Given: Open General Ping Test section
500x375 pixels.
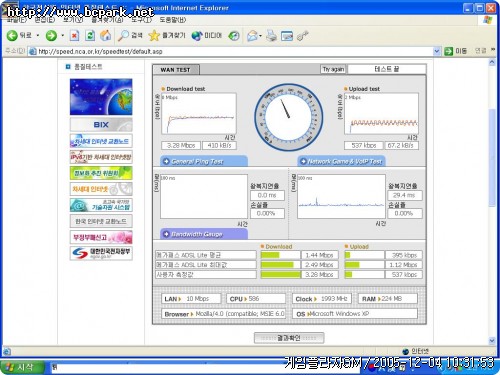Looking at the screenshot, I should coord(204,161).
